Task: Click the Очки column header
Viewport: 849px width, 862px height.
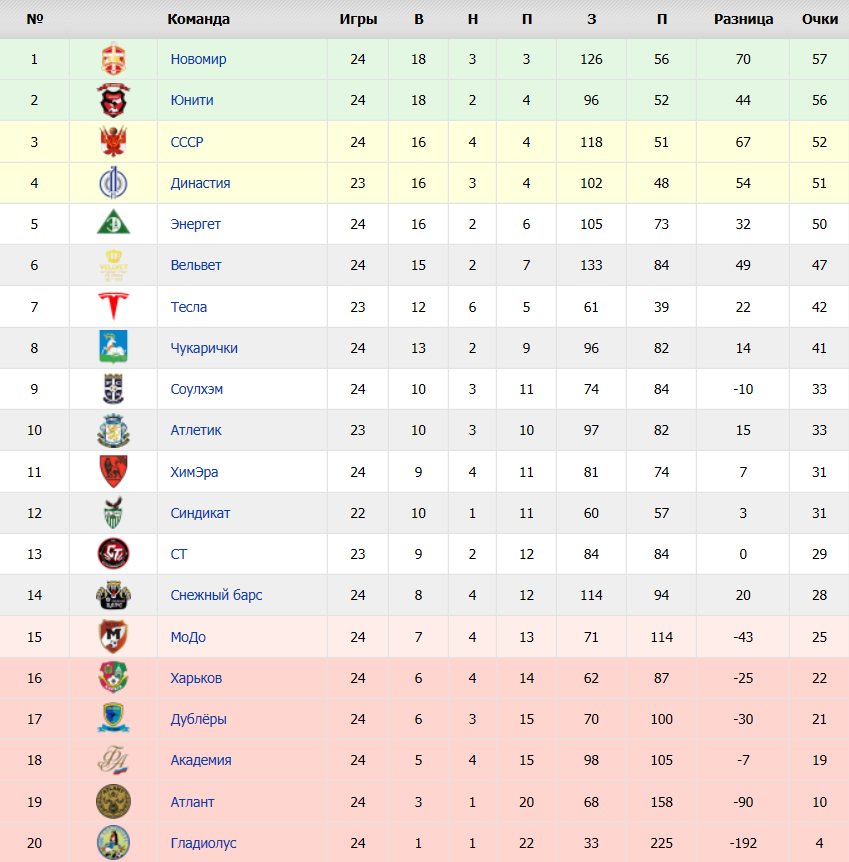Action: 820,19
